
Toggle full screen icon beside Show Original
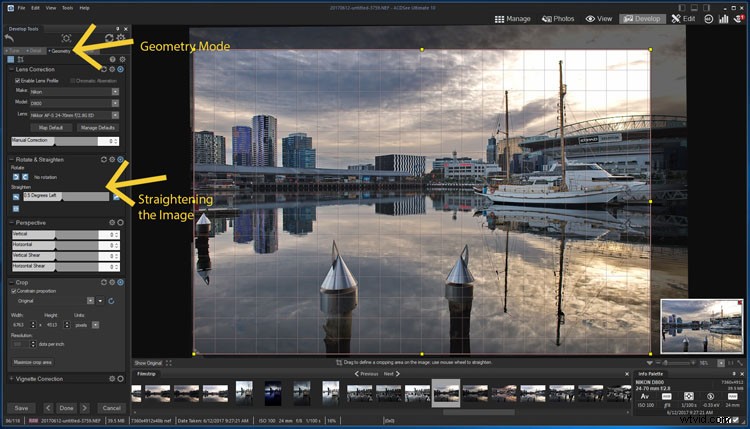coord(168,363)
